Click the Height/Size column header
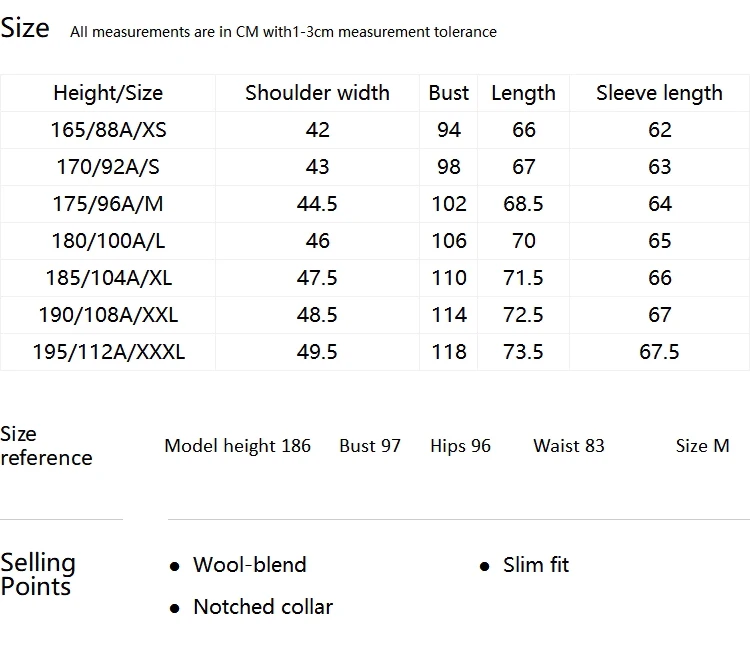 click(x=108, y=93)
